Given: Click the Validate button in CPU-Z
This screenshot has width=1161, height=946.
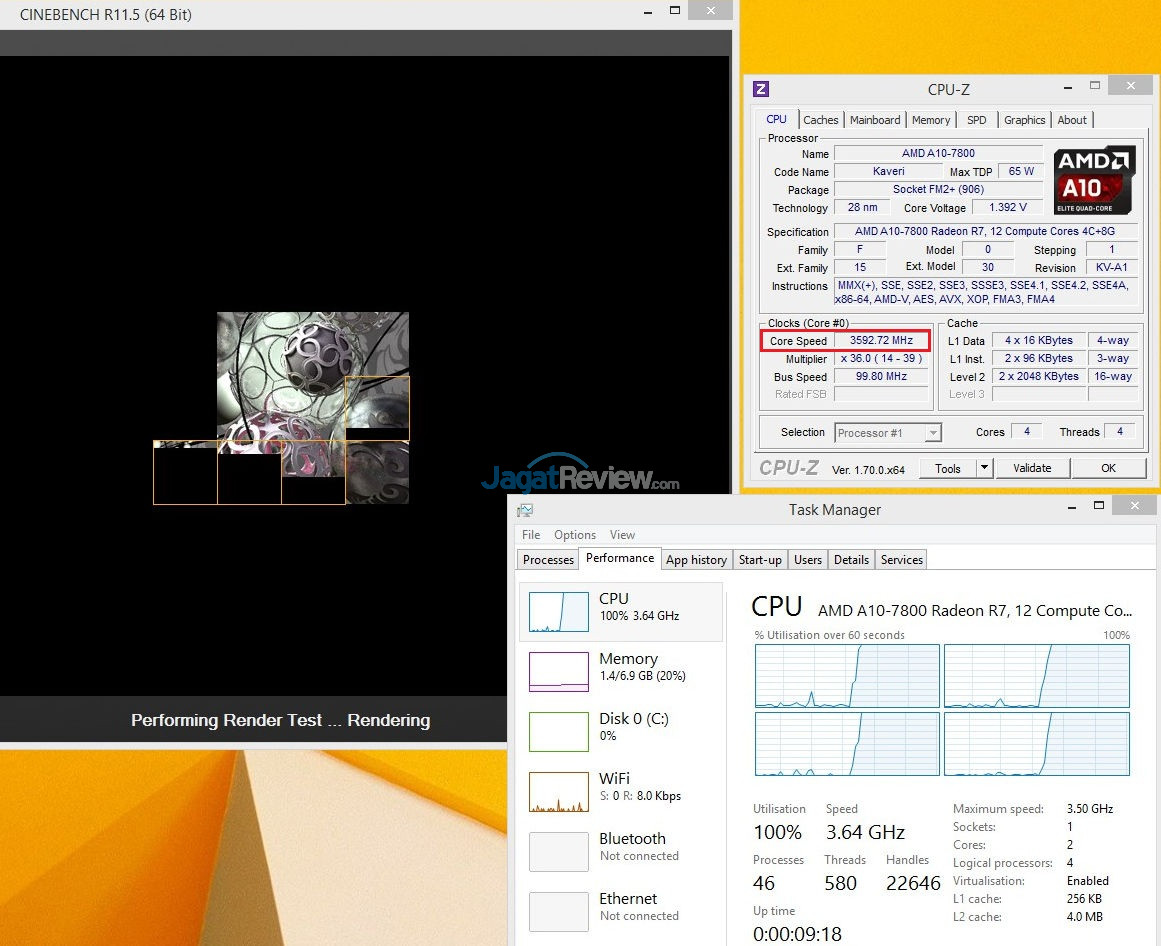Looking at the screenshot, I should [x=1032, y=468].
